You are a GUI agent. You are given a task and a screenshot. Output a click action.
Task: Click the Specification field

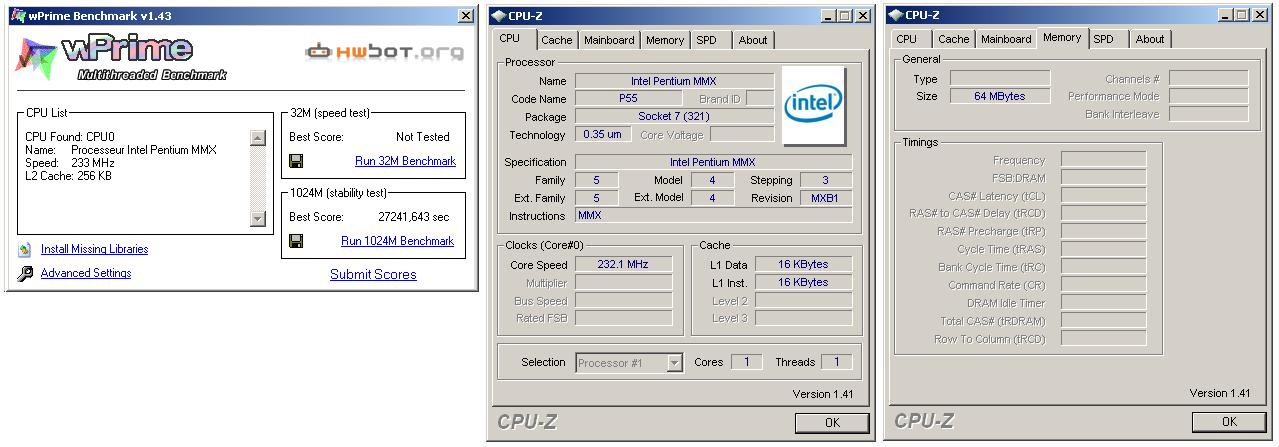tap(713, 162)
